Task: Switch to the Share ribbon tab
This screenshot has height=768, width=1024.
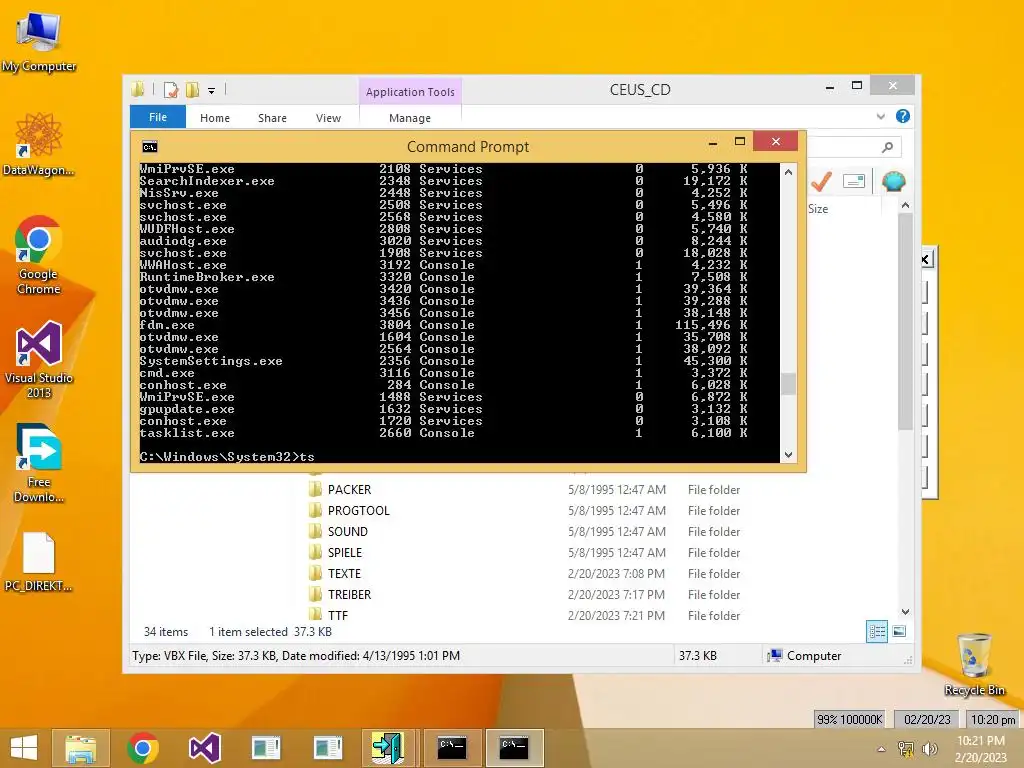Action: tap(272, 118)
